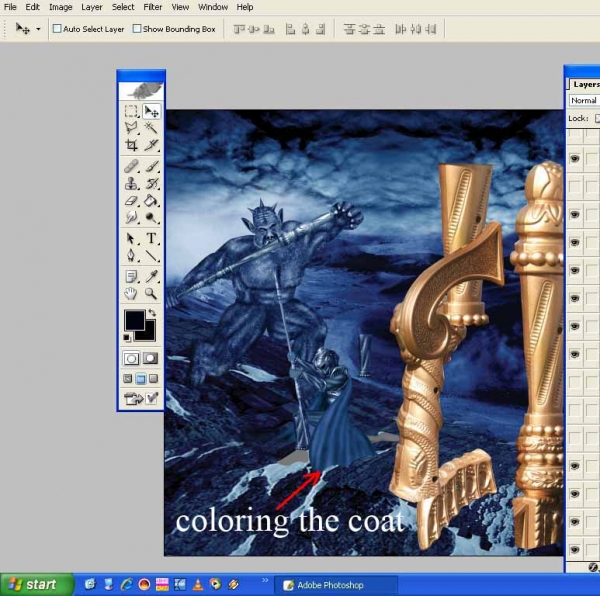The image size is (600, 596).
Task: Open the Layer menu
Action: (x=92, y=7)
